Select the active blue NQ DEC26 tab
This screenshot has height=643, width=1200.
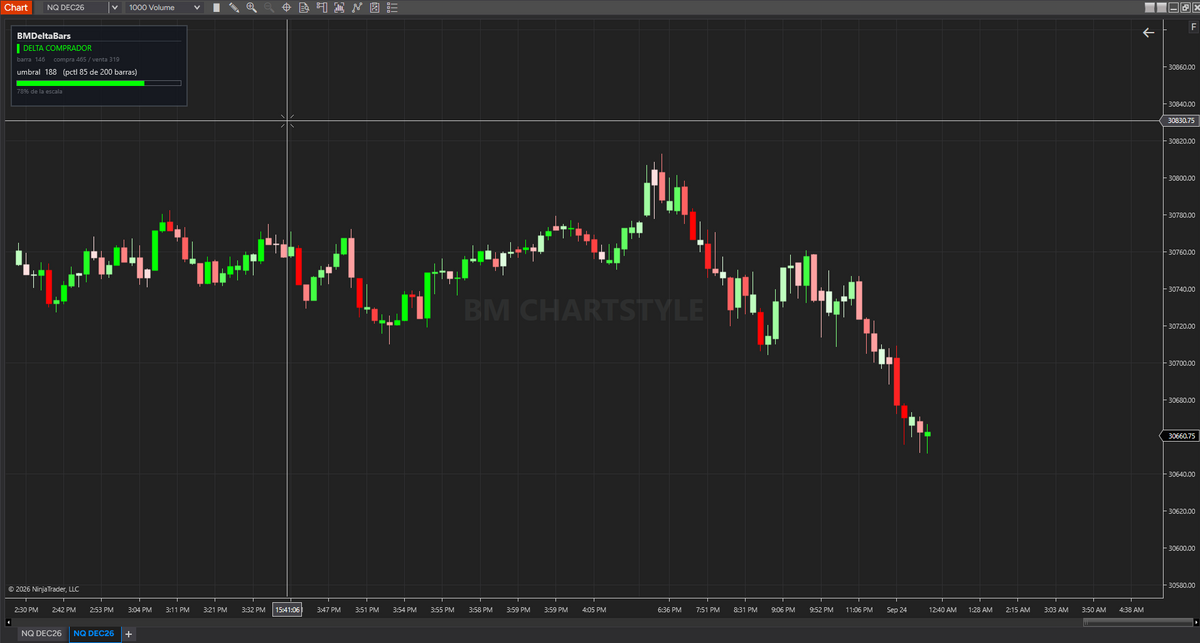point(94,633)
